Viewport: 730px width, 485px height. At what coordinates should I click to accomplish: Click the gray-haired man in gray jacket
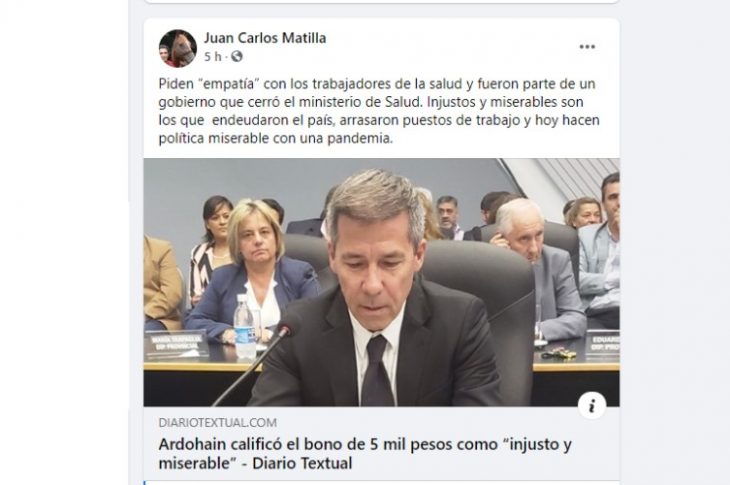coord(537,269)
